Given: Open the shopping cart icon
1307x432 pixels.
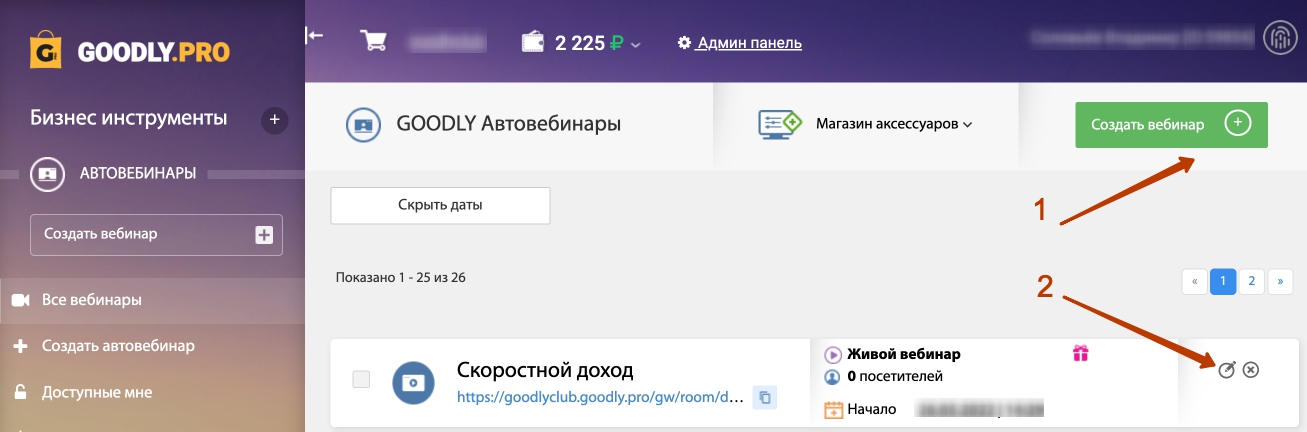Looking at the screenshot, I should click(x=375, y=41).
